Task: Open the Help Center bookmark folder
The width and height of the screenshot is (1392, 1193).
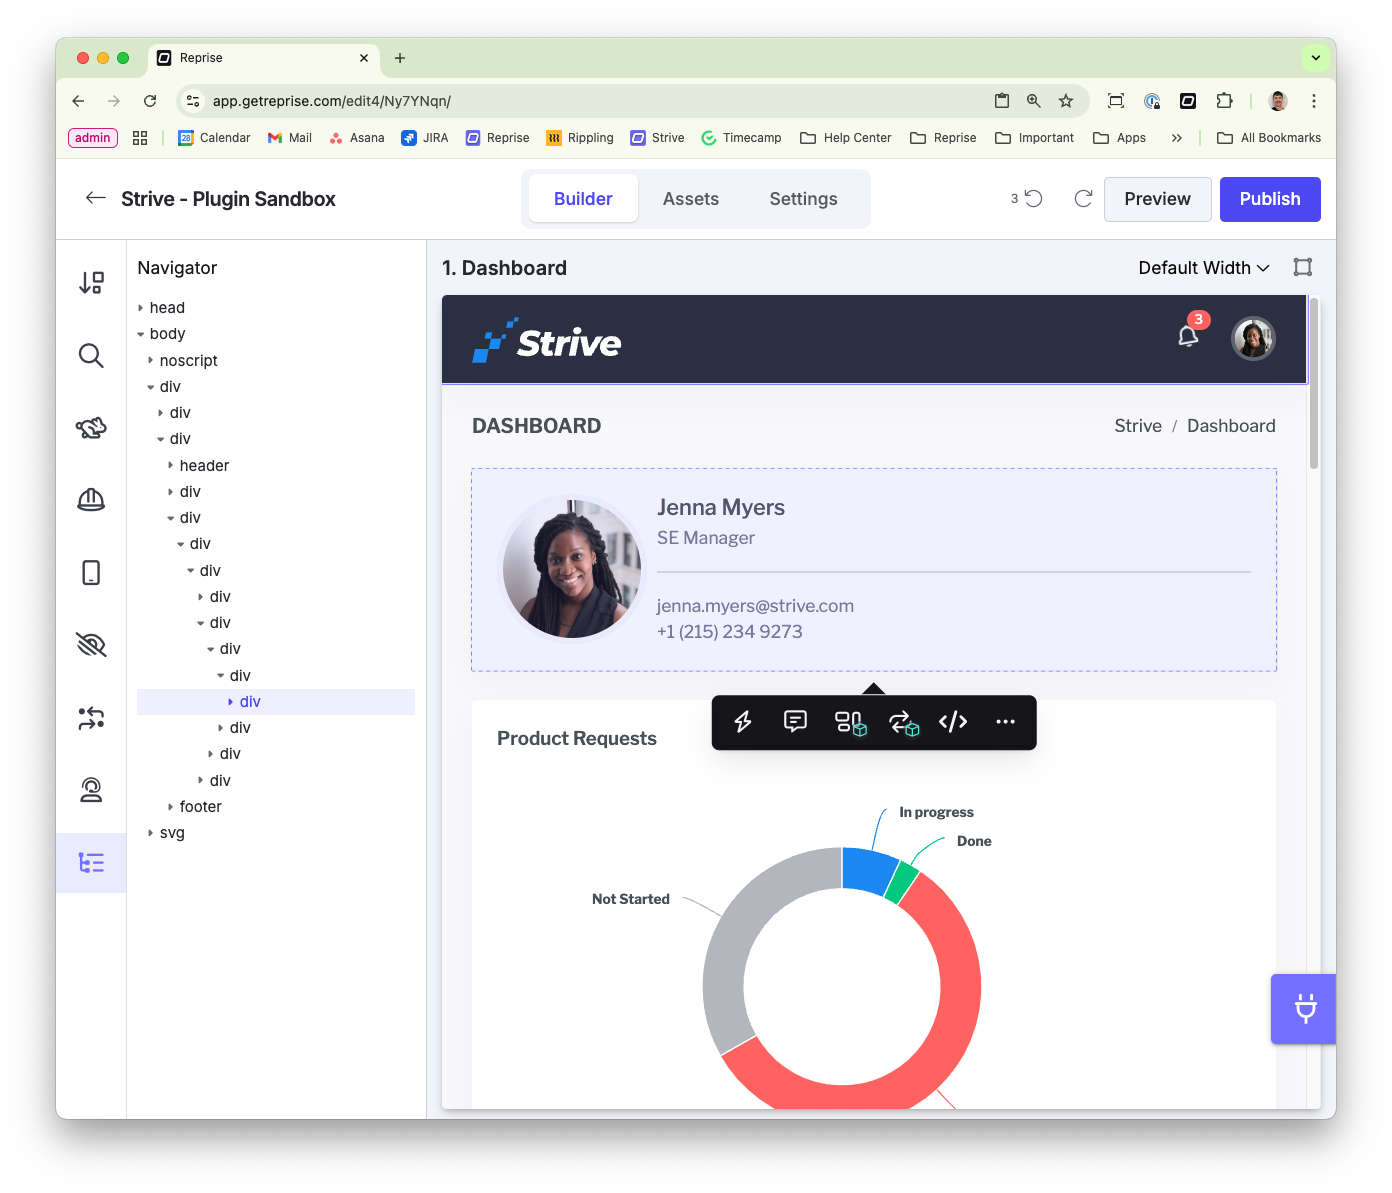Action: [x=846, y=138]
